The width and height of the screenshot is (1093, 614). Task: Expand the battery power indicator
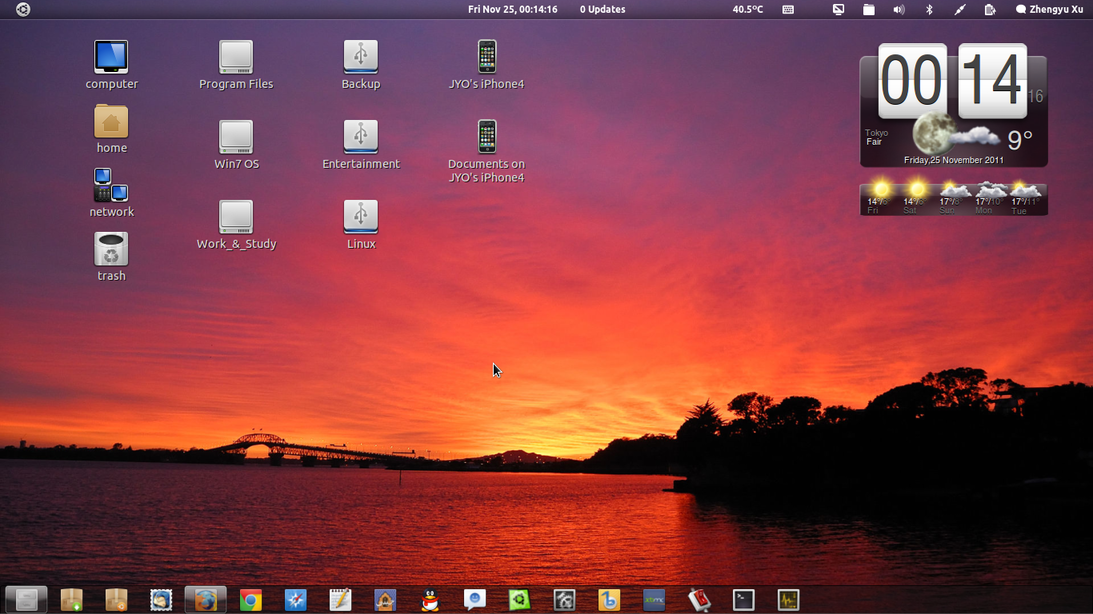coord(989,9)
